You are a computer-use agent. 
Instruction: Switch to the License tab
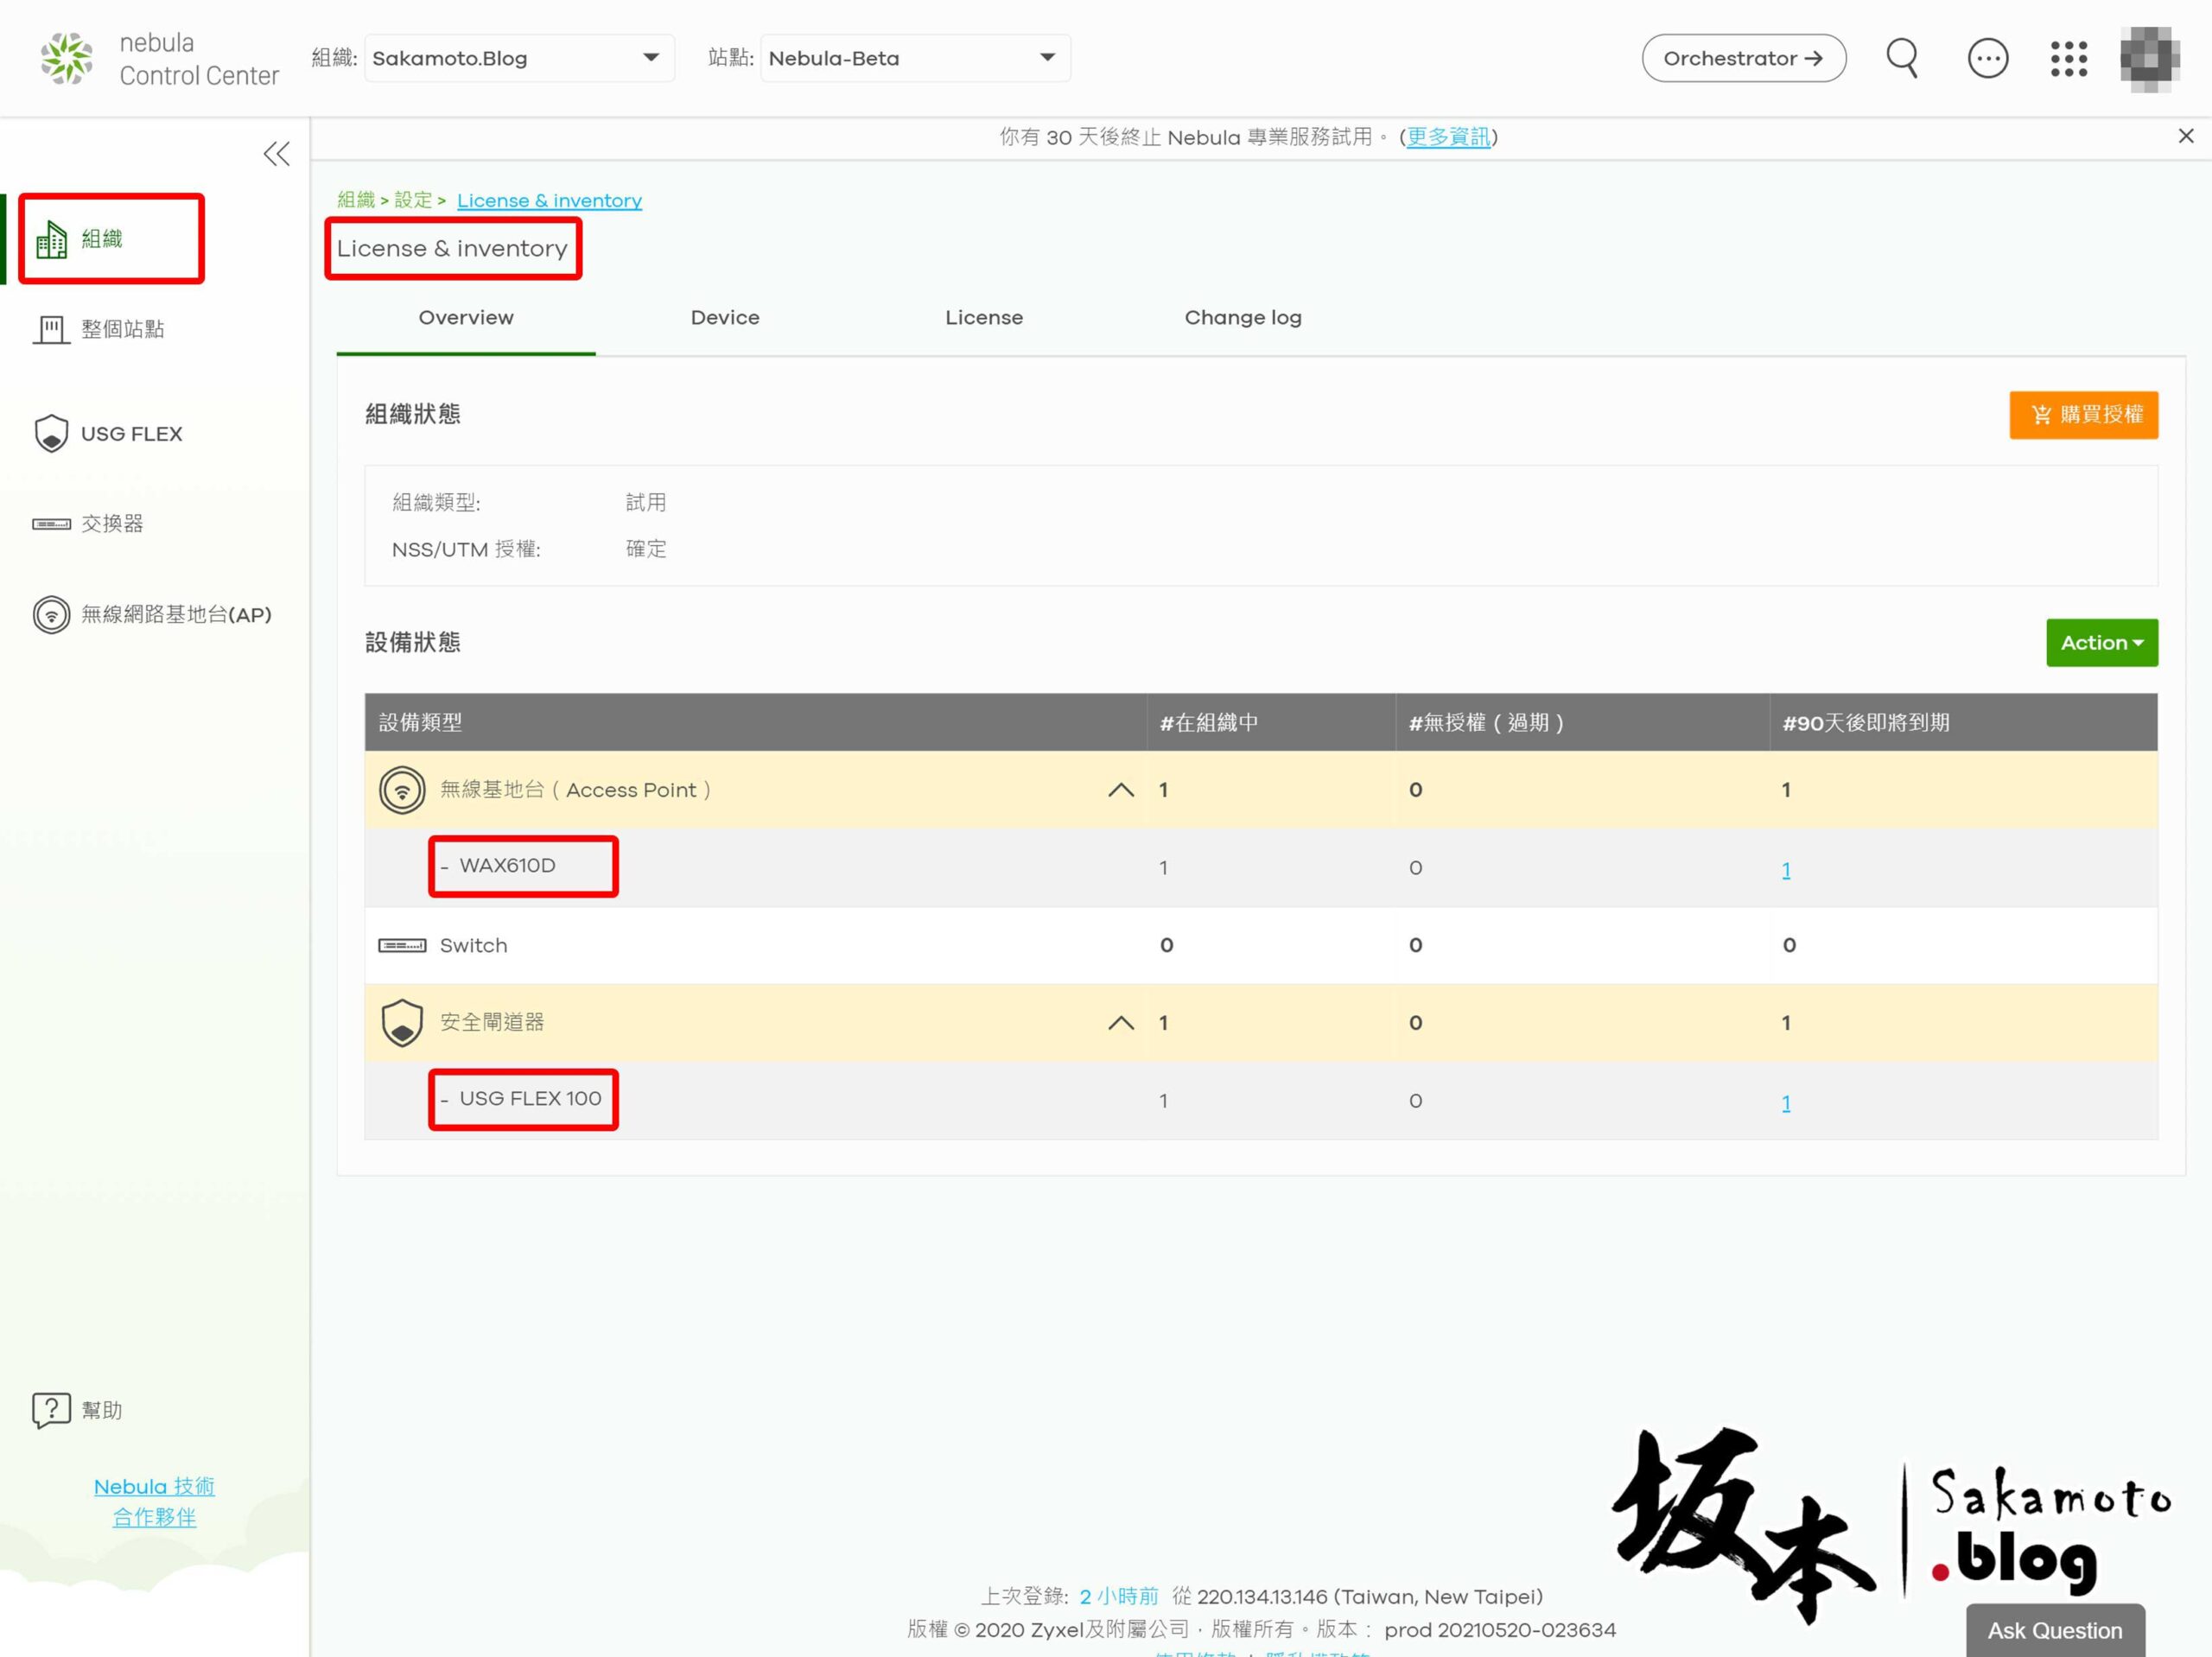pos(984,318)
